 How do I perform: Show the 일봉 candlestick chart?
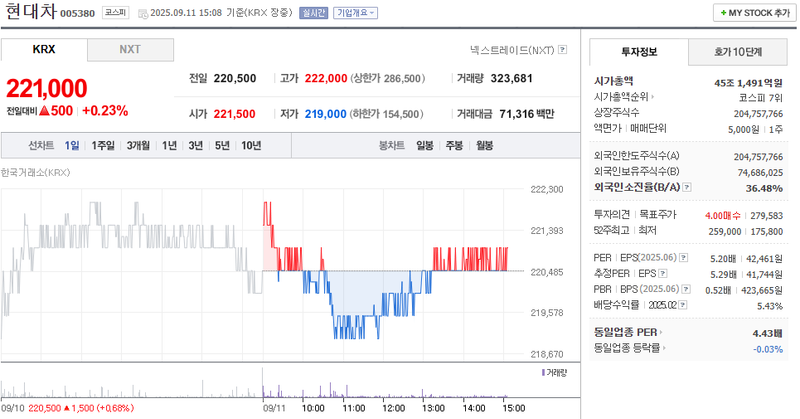pos(424,145)
